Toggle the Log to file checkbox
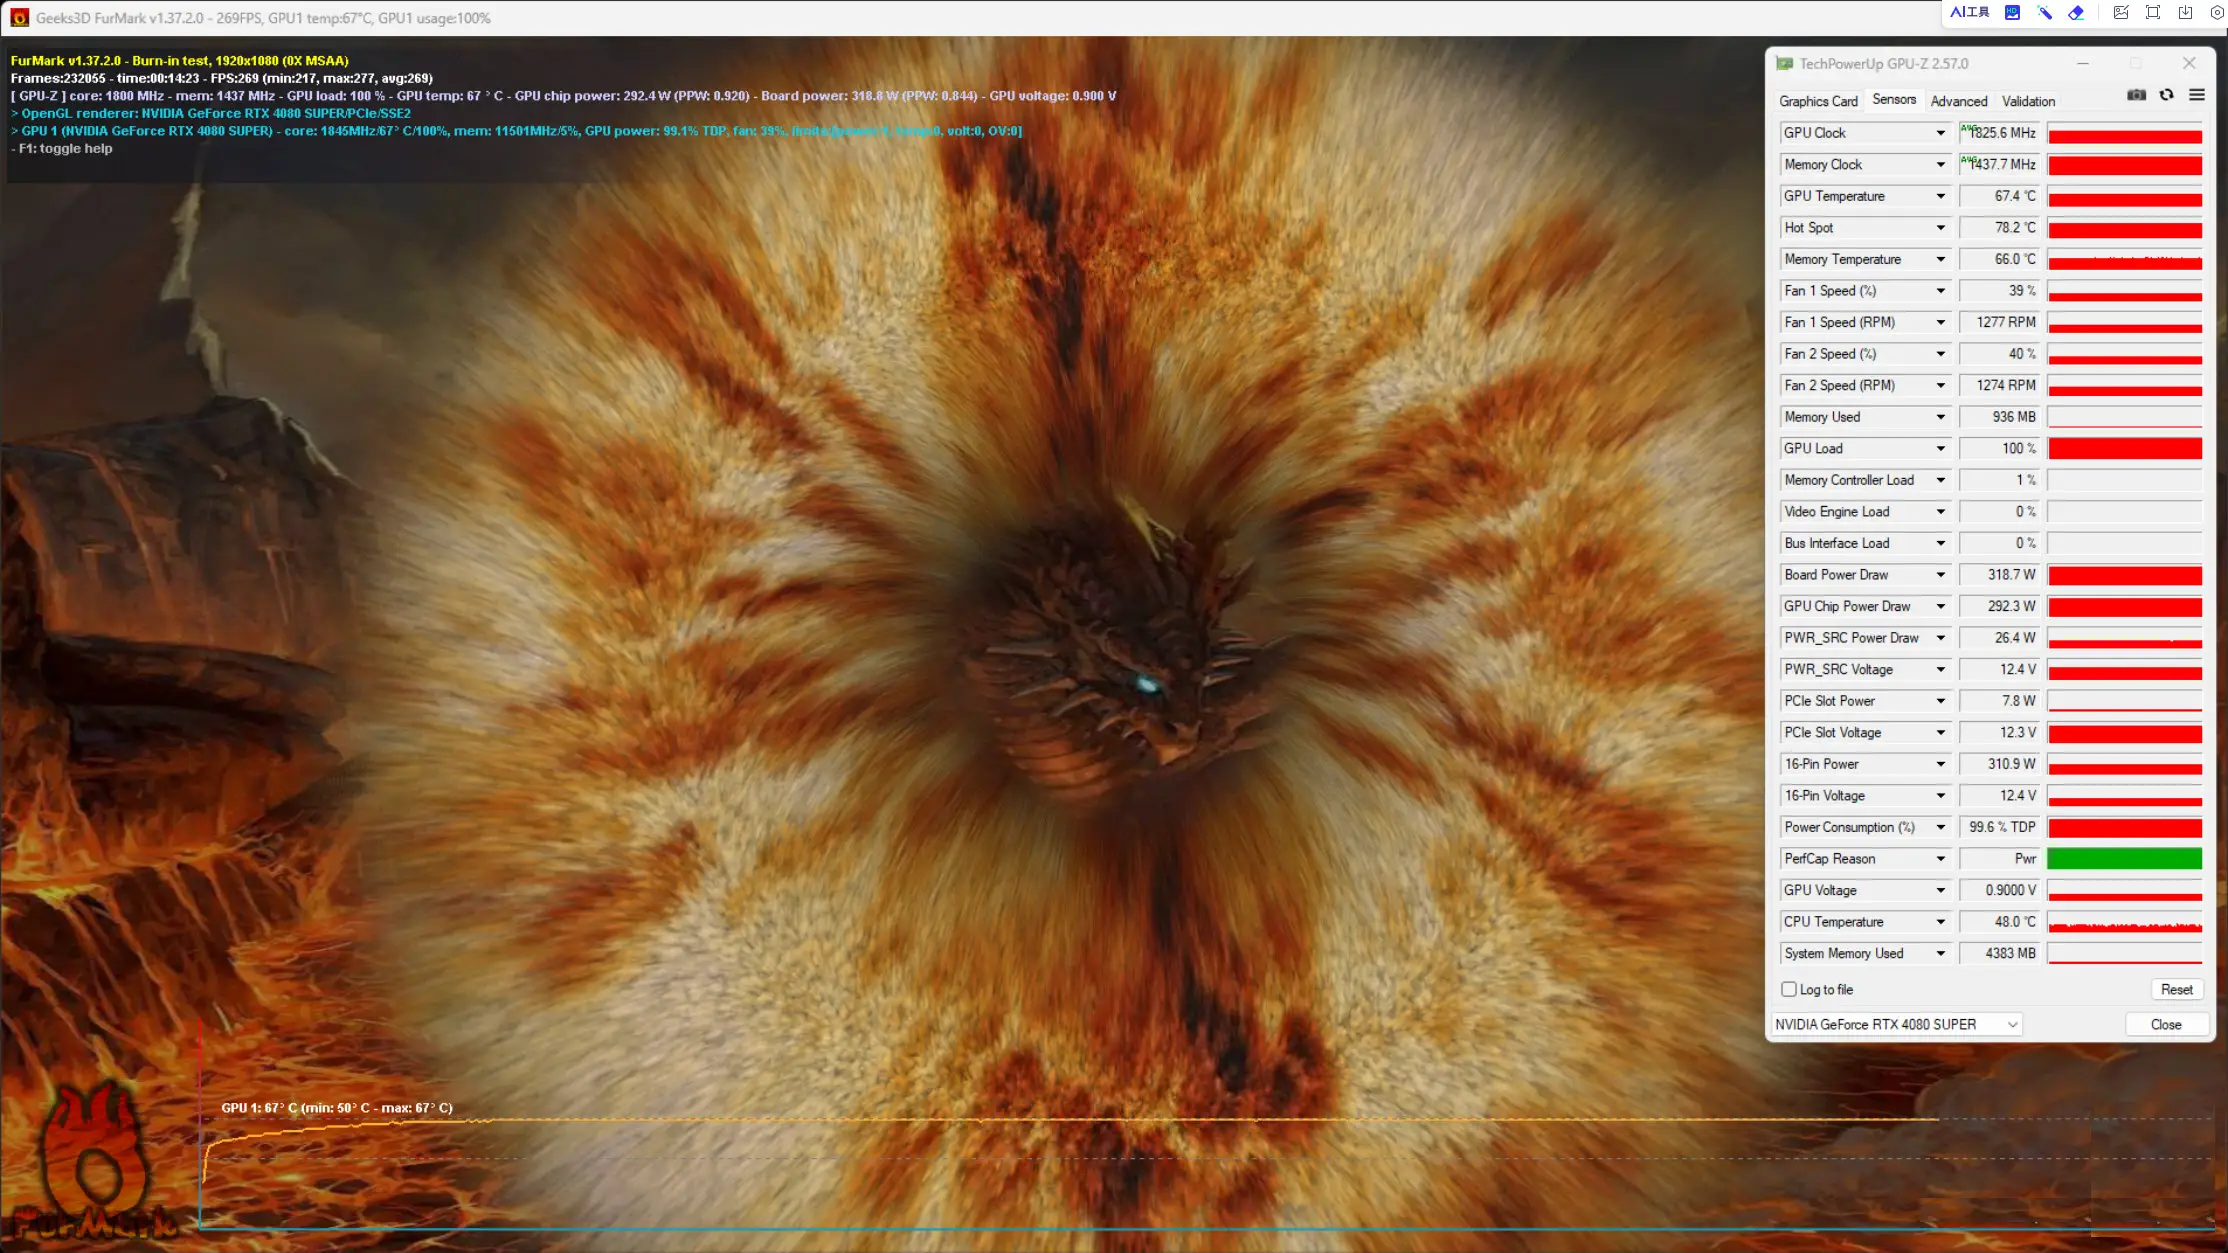 [1787, 988]
